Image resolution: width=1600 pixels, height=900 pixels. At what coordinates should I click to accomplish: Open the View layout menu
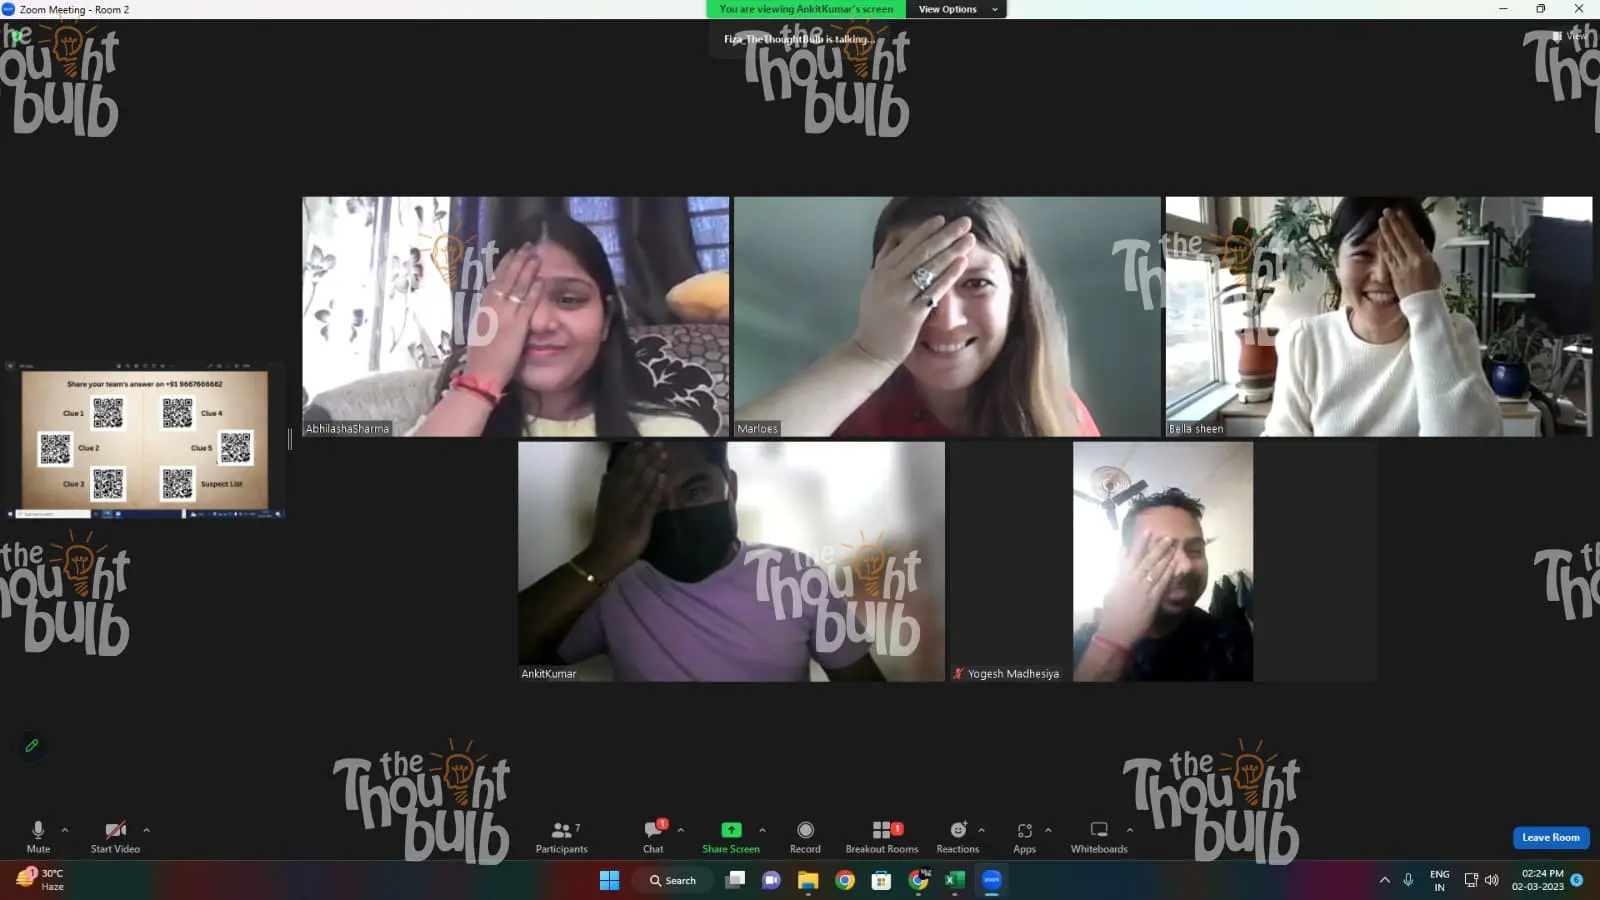1570,36
